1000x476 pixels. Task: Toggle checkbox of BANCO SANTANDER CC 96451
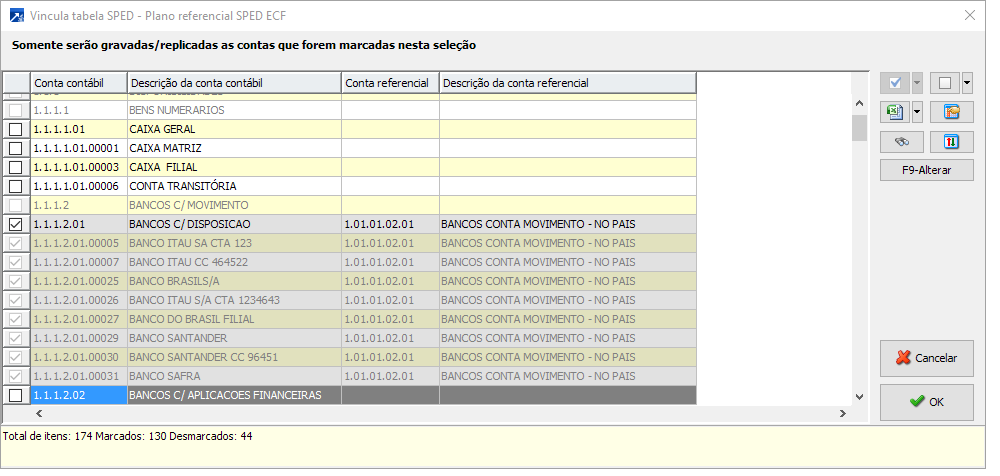(15, 357)
